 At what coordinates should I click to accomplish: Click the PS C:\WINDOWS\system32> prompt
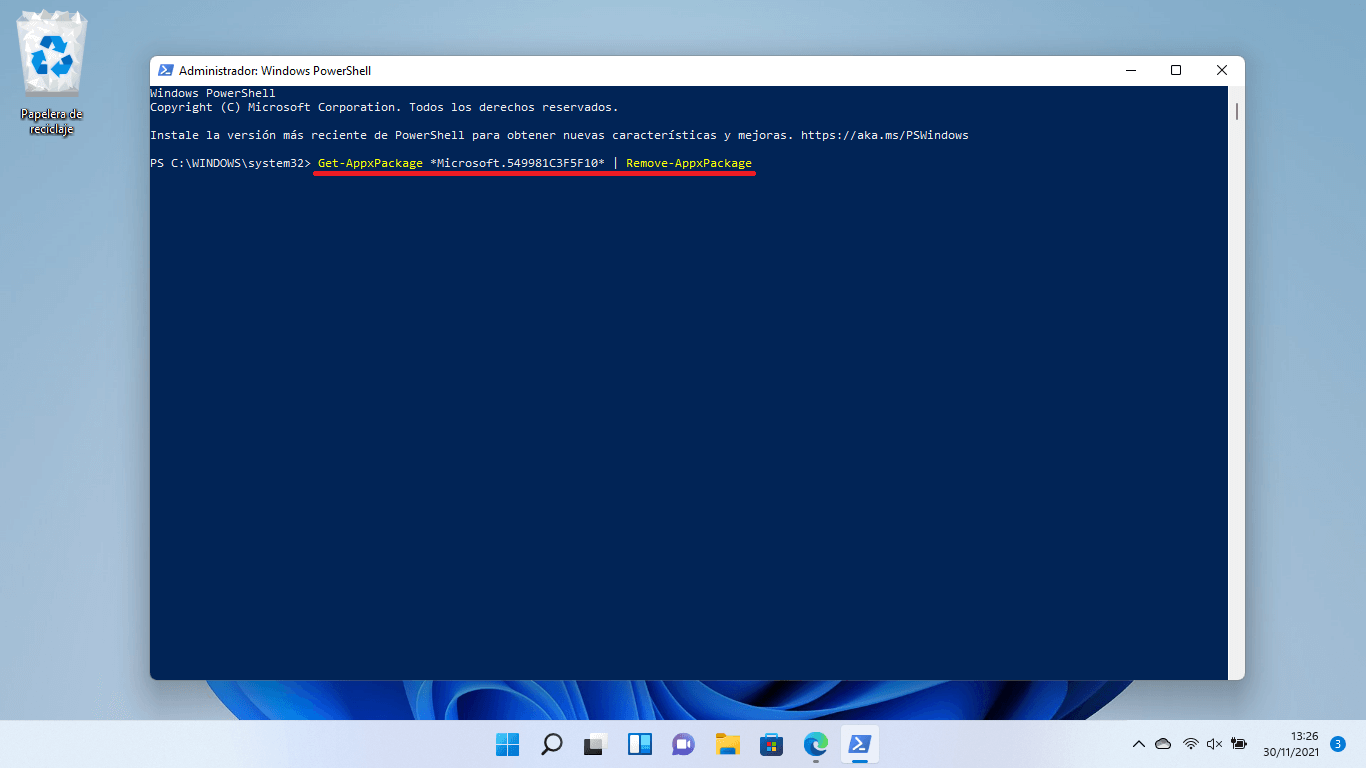[230, 163]
